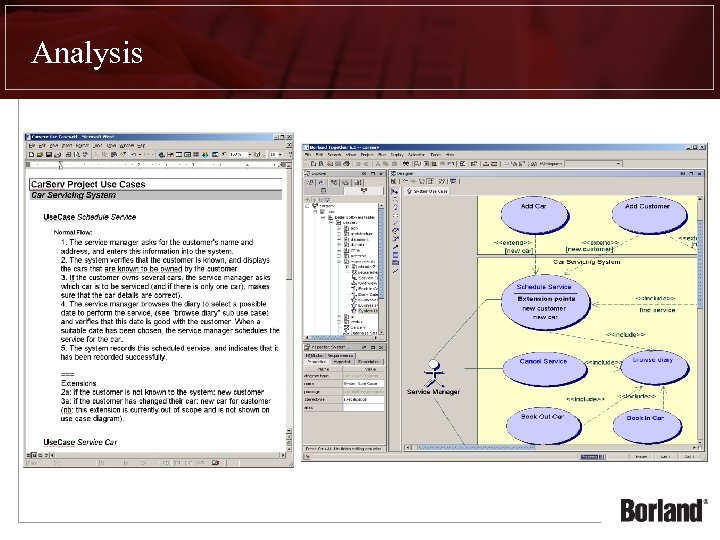The image size is (720, 540).
Task: Click 'UseCase Service Car' heading text
Action: (x=80, y=442)
